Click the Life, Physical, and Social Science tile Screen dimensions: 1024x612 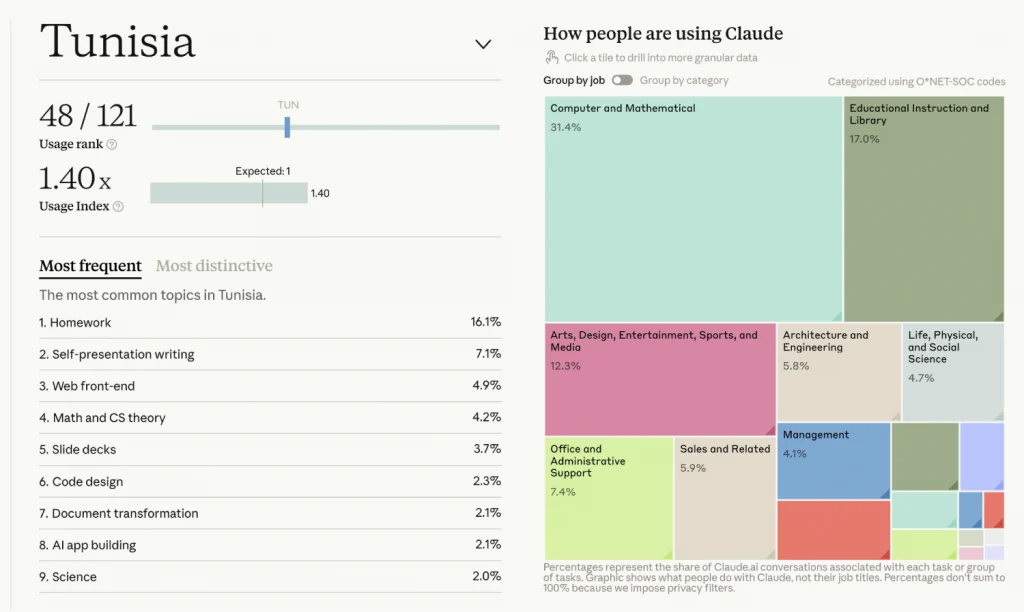coord(953,372)
